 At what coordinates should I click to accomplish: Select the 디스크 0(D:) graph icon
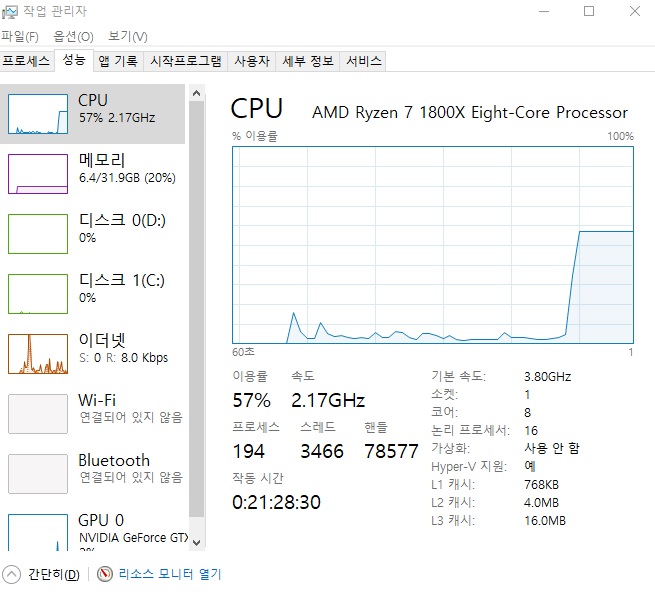coord(38,234)
